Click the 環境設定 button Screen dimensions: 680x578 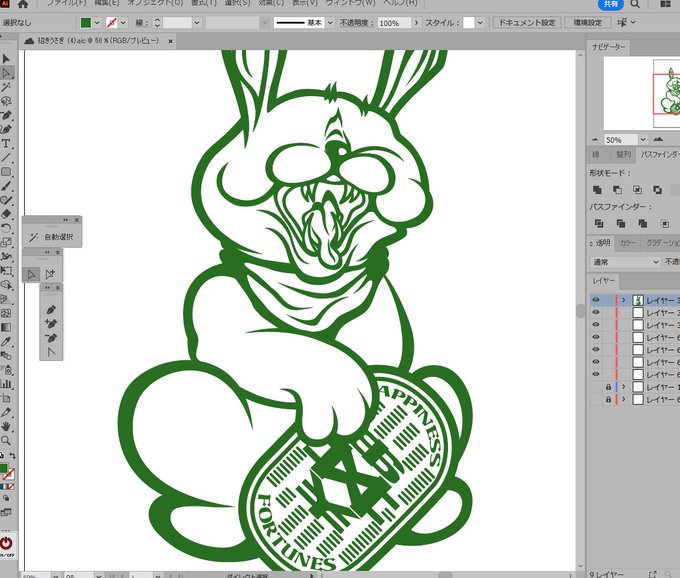588,23
